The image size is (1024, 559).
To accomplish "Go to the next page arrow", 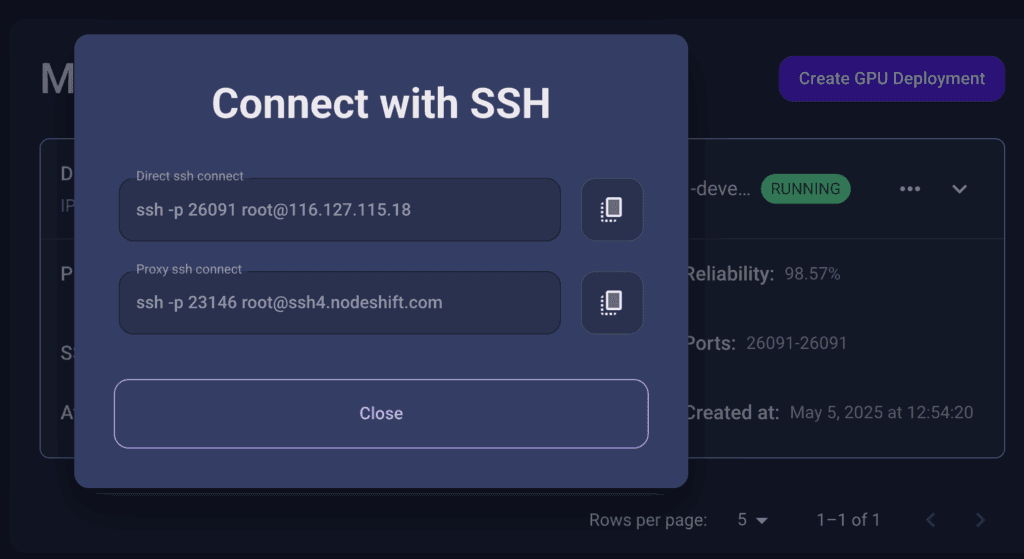I will (980, 520).
